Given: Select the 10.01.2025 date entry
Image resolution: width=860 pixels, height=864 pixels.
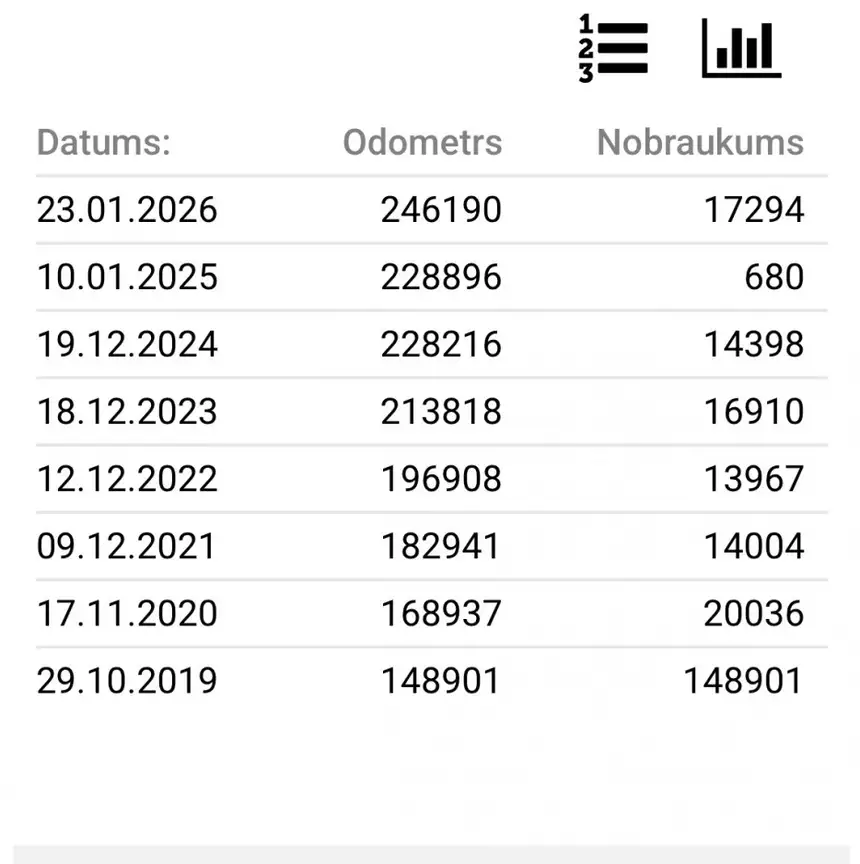Looking at the screenshot, I should click(127, 277).
